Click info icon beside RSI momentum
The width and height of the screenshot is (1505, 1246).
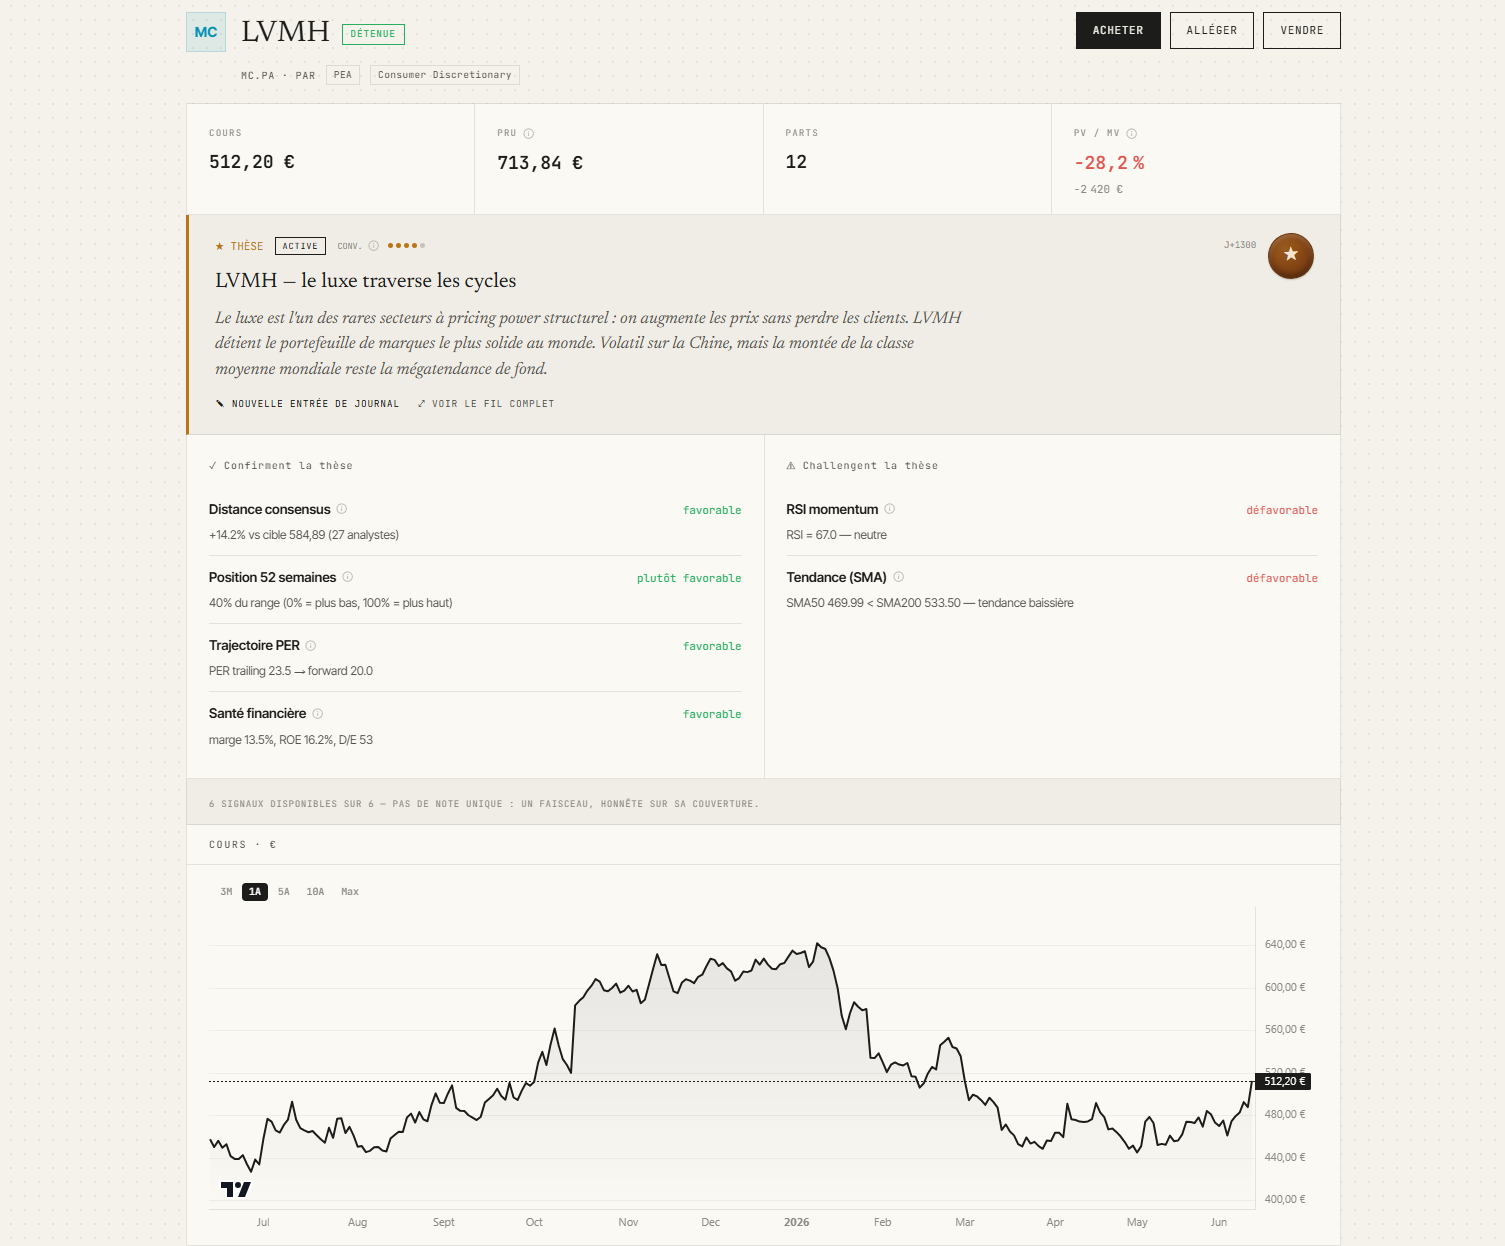(x=890, y=509)
